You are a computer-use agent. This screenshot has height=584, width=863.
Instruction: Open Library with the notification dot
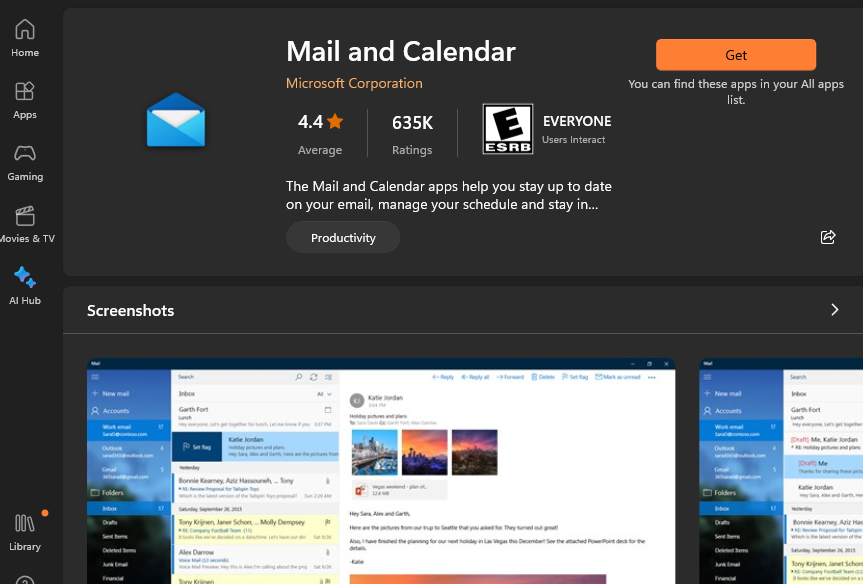pyautogui.click(x=24, y=530)
